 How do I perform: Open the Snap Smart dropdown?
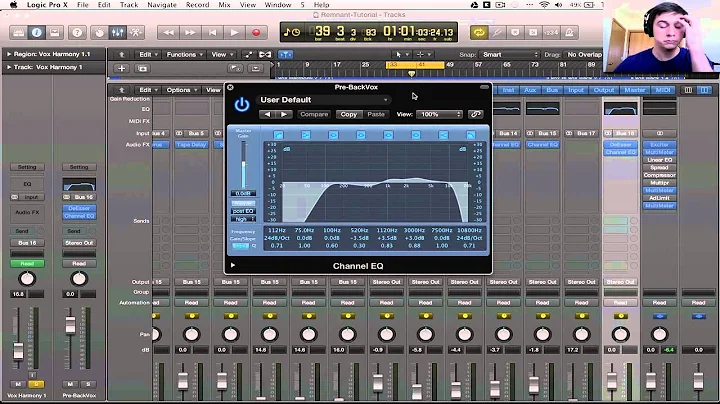(x=509, y=54)
